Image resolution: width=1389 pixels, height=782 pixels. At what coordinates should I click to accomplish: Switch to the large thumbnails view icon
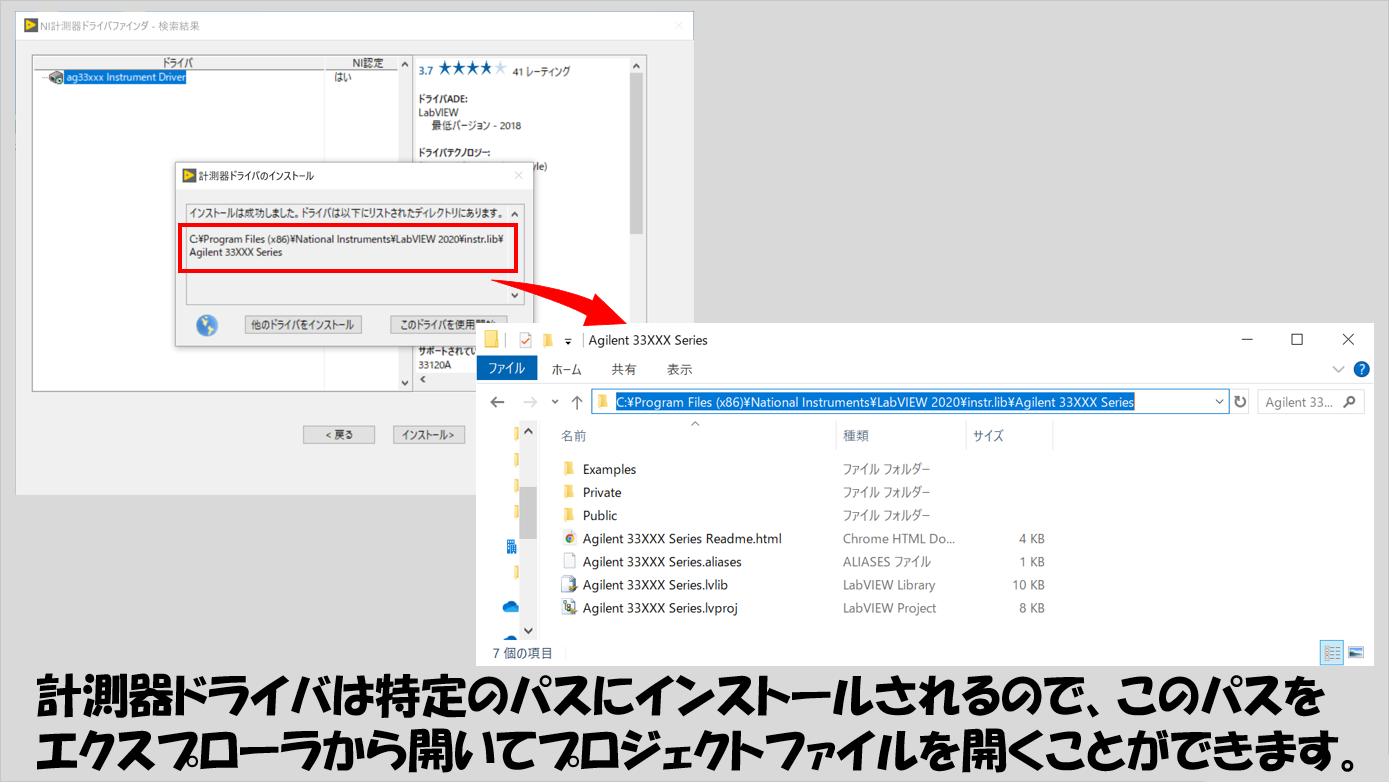pyautogui.click(x=1356, y=652)
